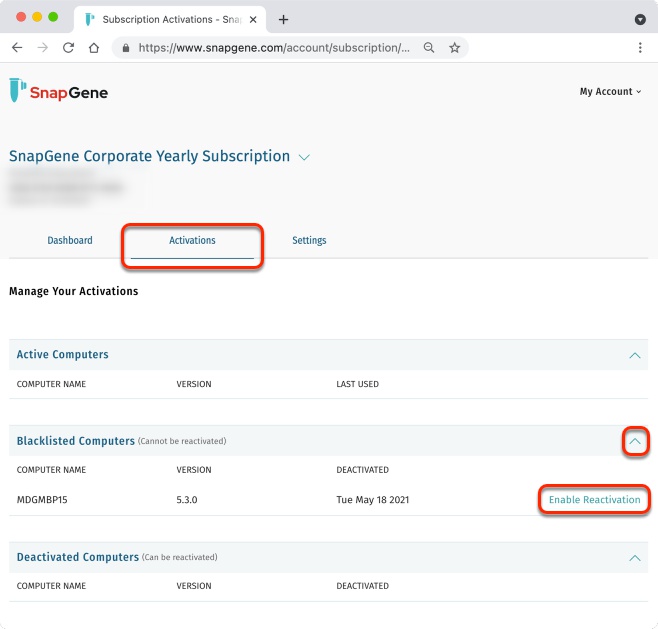This screenshot has width=658, height=629.
Task: Click the date Tue May 18 2021
Action: (373, 500)
